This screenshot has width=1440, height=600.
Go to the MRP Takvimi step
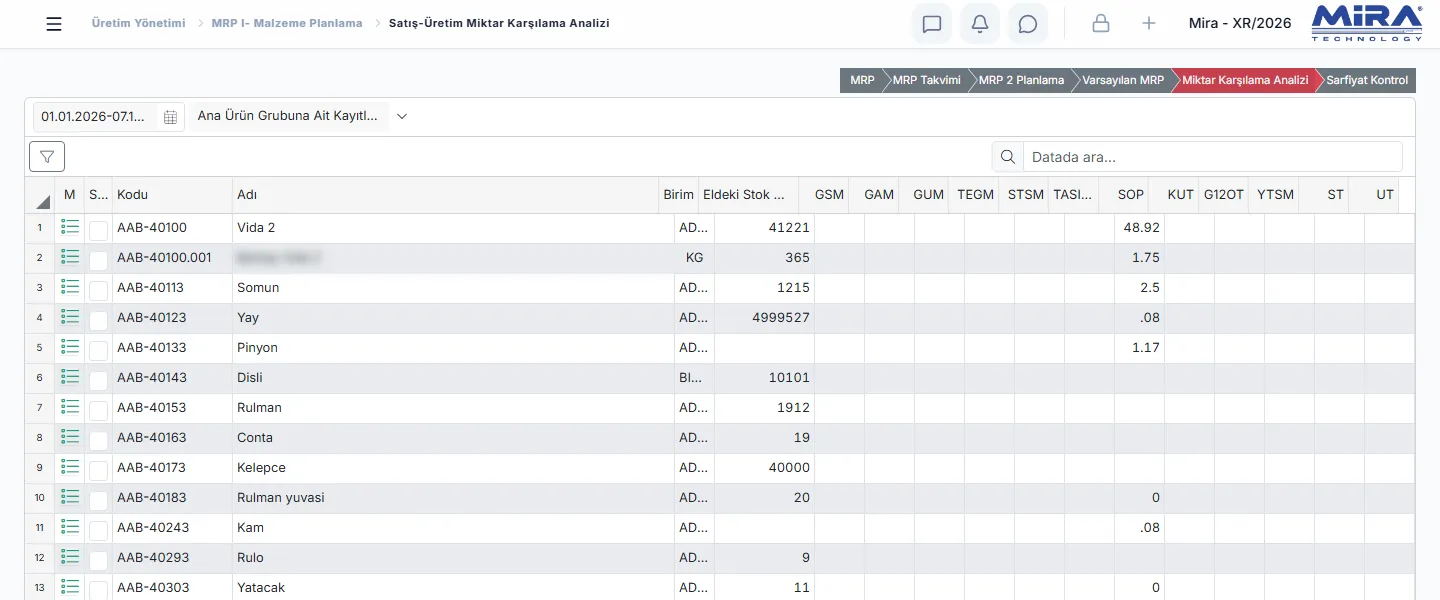pos(926,80)
